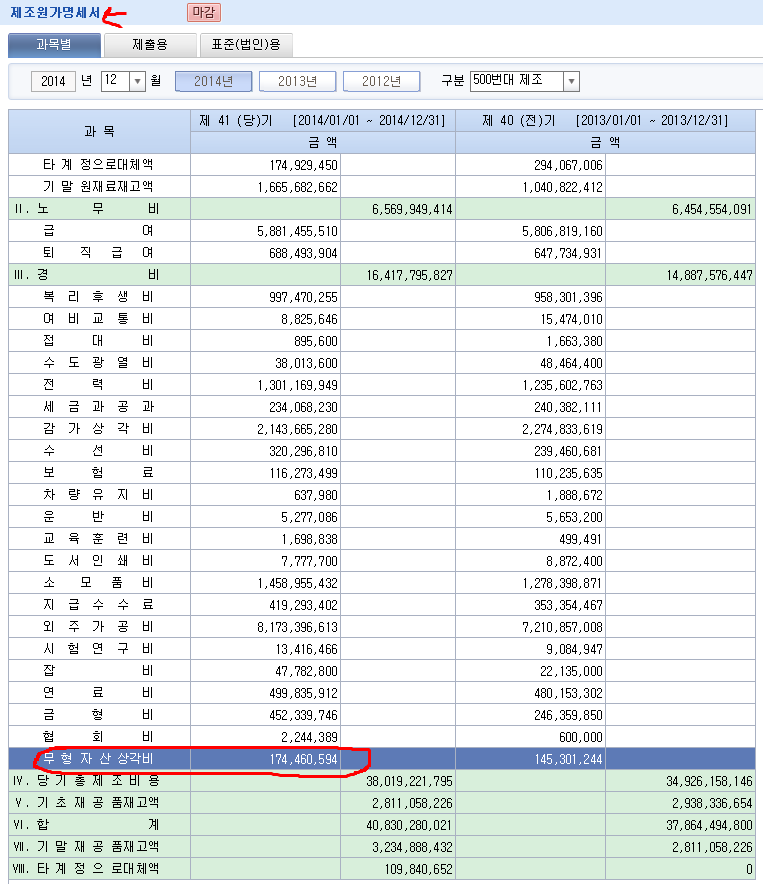Select the 교 육 훈 련 비 row label
The image size is (763, 884).
click(98, 538)
